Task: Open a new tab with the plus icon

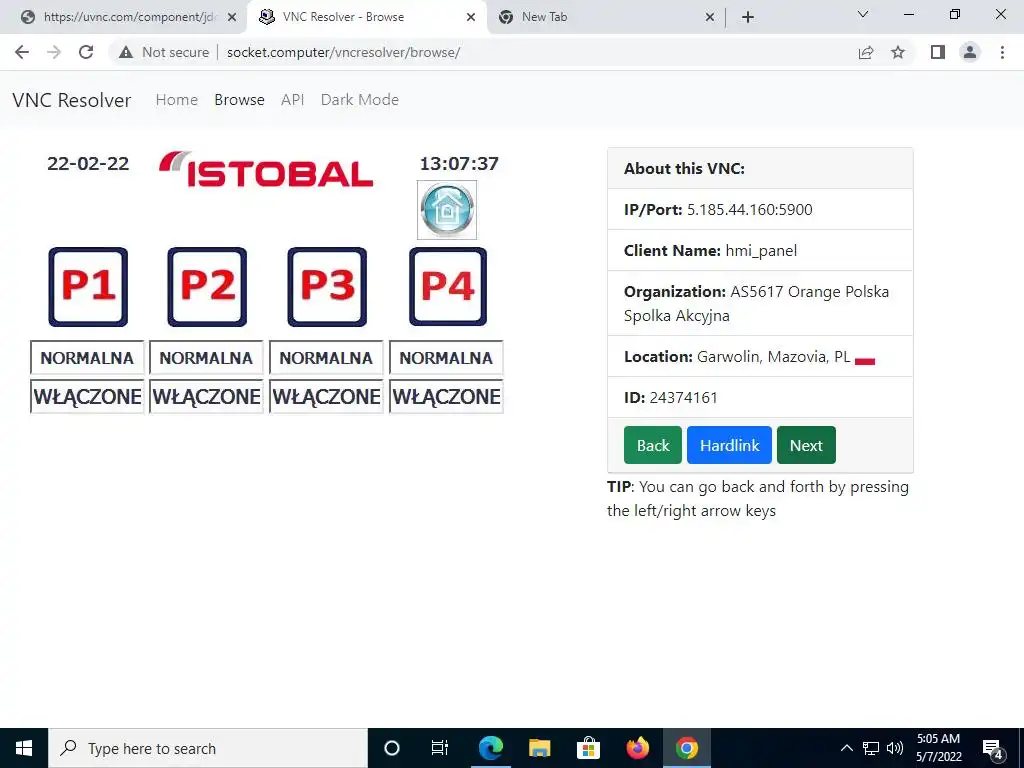Action: coord(748,17)
